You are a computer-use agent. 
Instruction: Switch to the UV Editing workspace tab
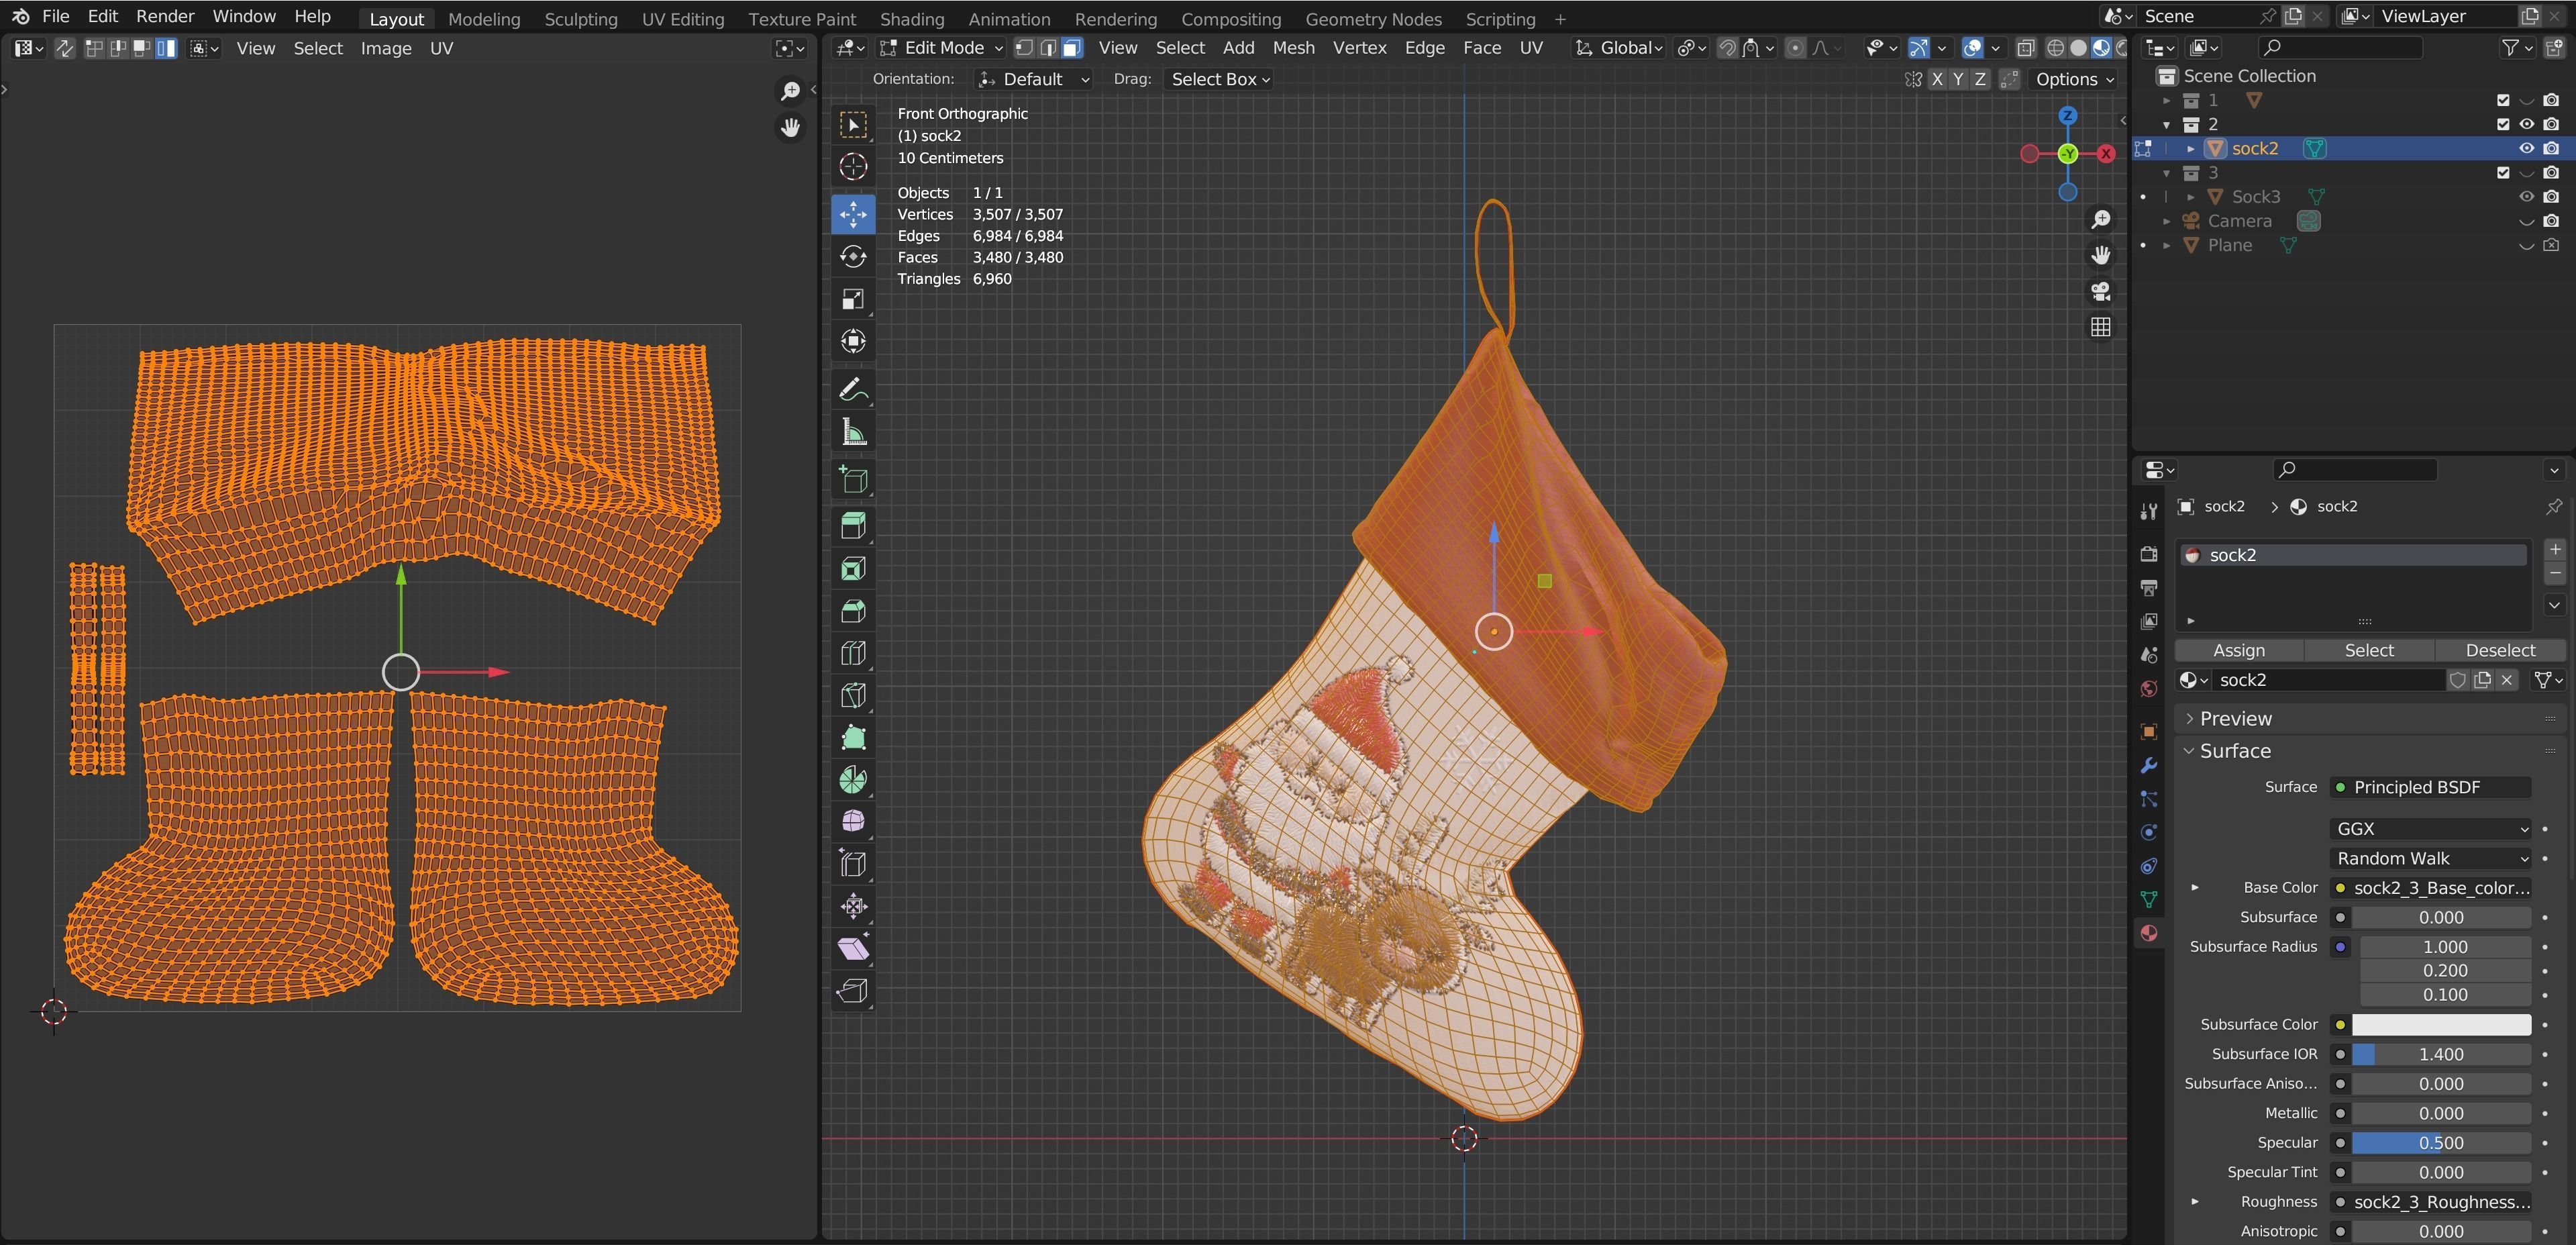tap(682, 19)
